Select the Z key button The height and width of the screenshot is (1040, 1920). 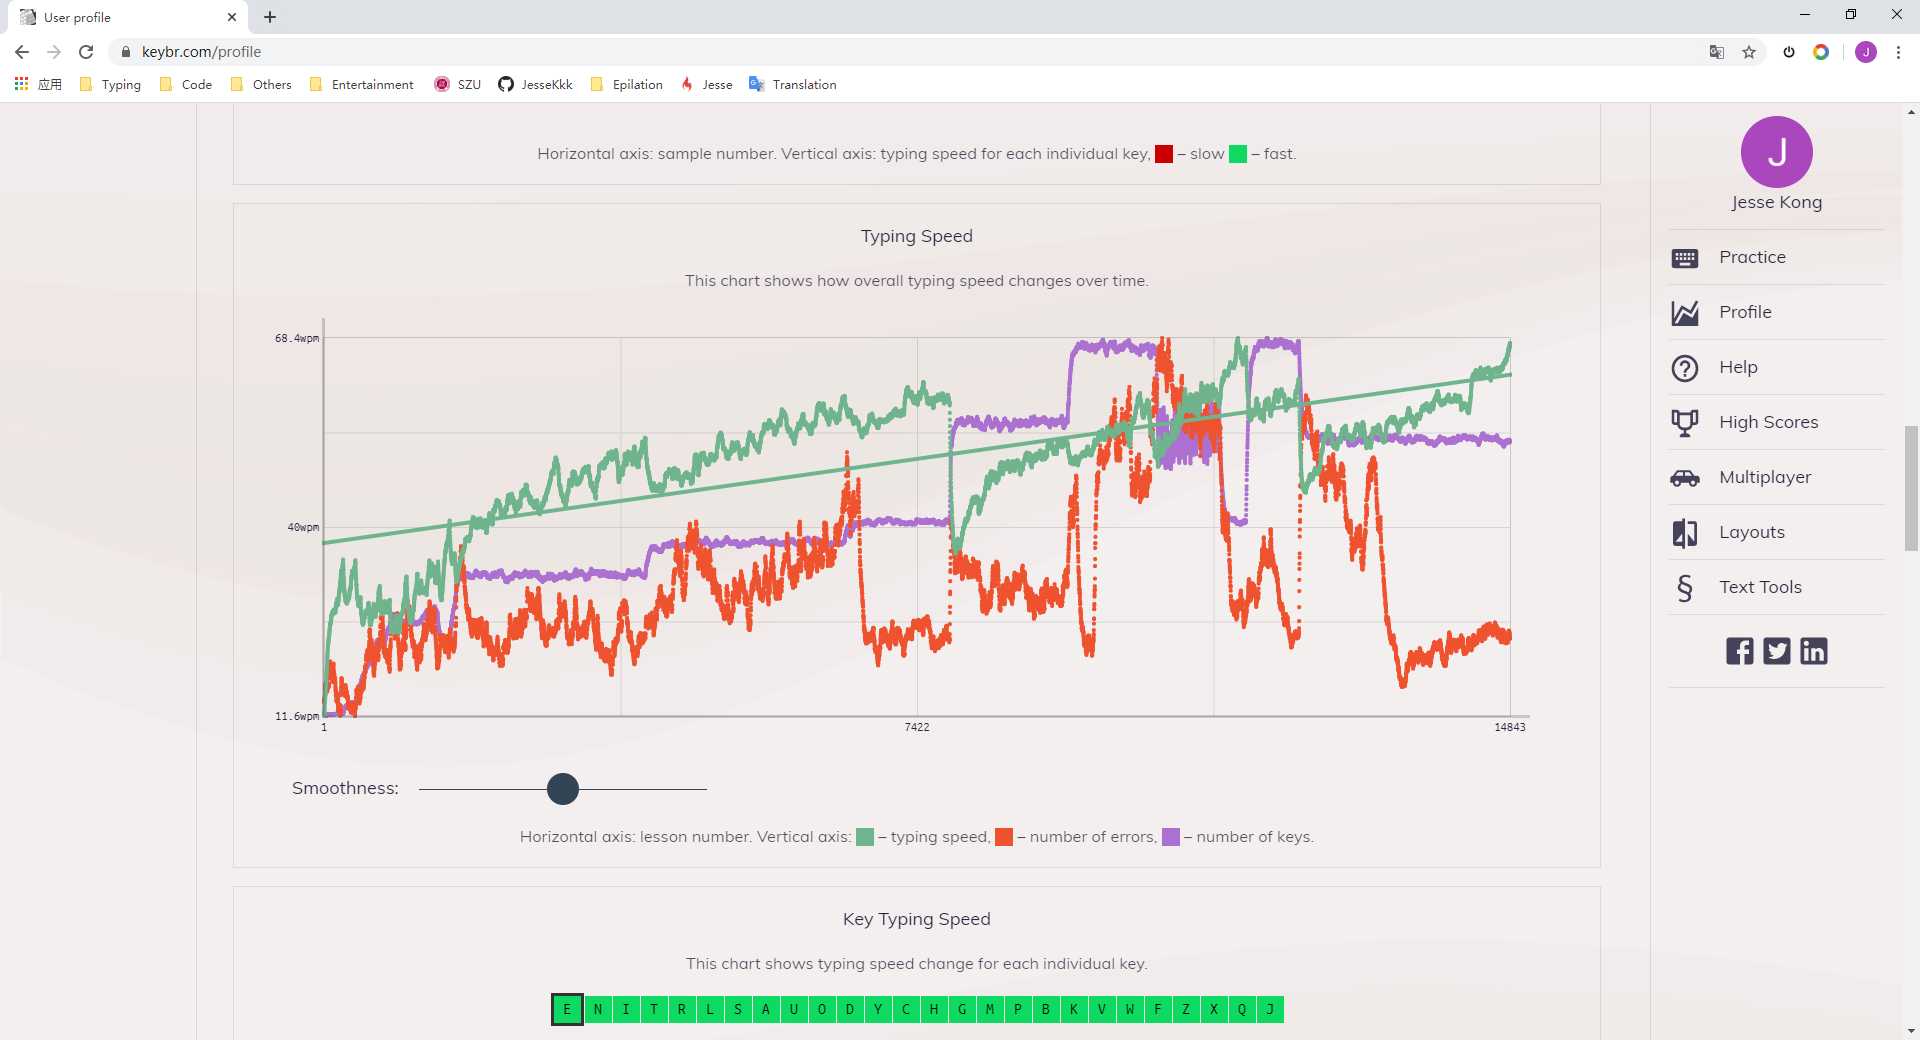pyautogui.click(x=1186, y=1009)
